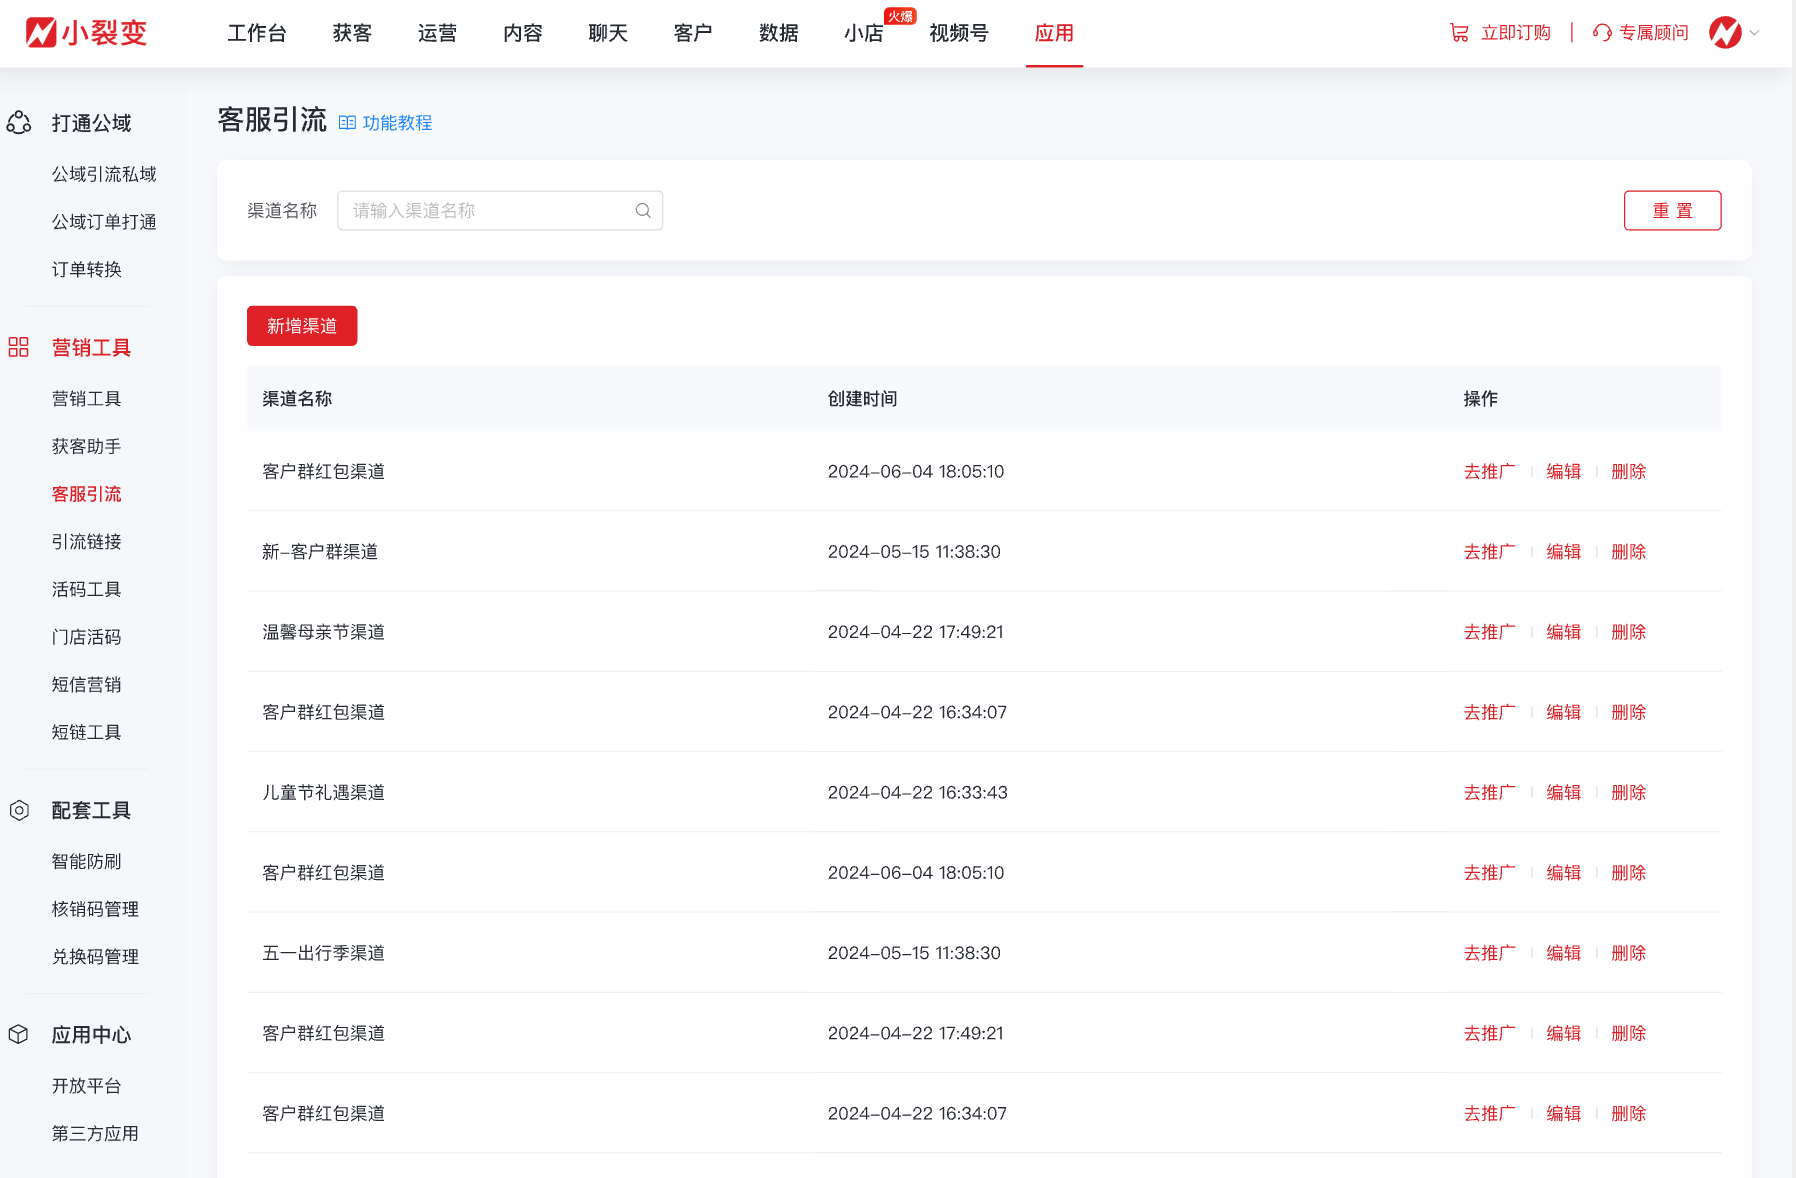Click 去推广 for 新-客户群渠道
The image size is (1796, 1178).
[1490, 552]
